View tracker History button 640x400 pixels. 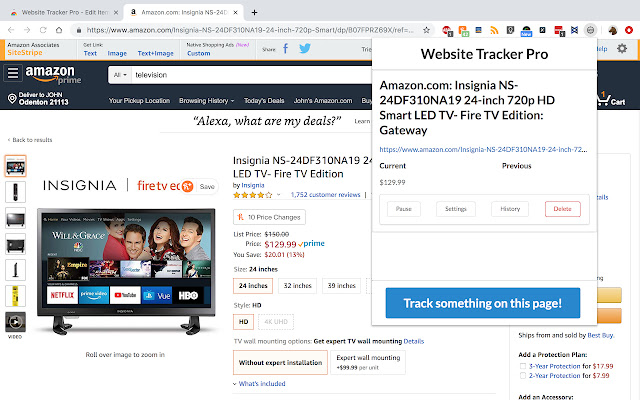[x=510, y=209]
